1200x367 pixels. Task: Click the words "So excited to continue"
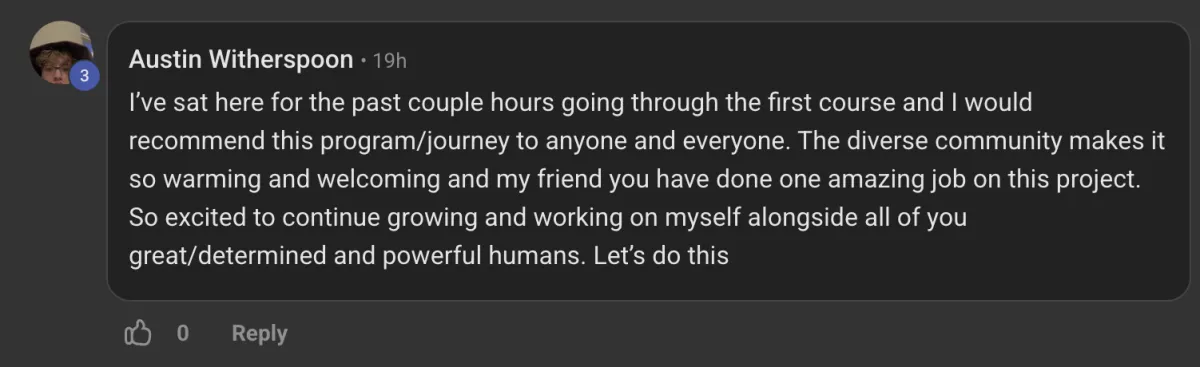(243, 217)
